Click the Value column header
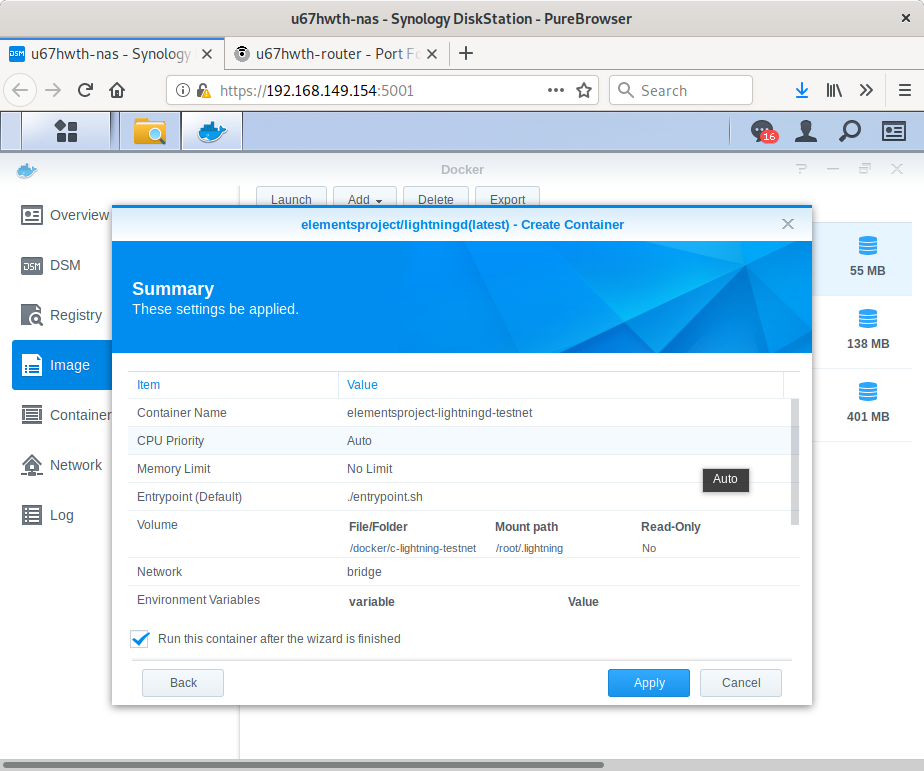Viewport: 924px width, 771px height. coord(560,385)
